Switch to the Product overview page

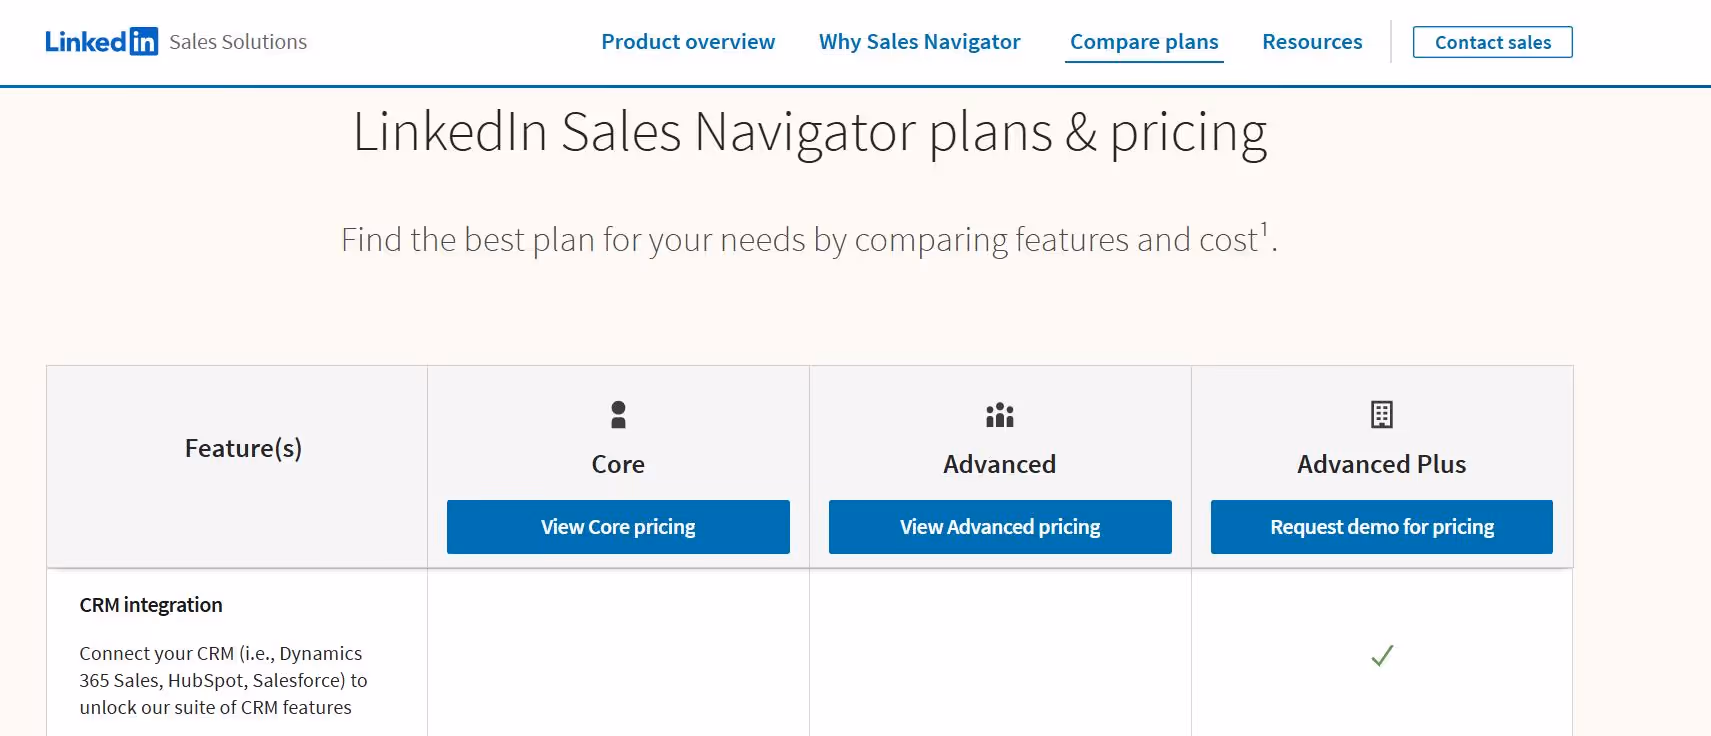pos(687,42)
